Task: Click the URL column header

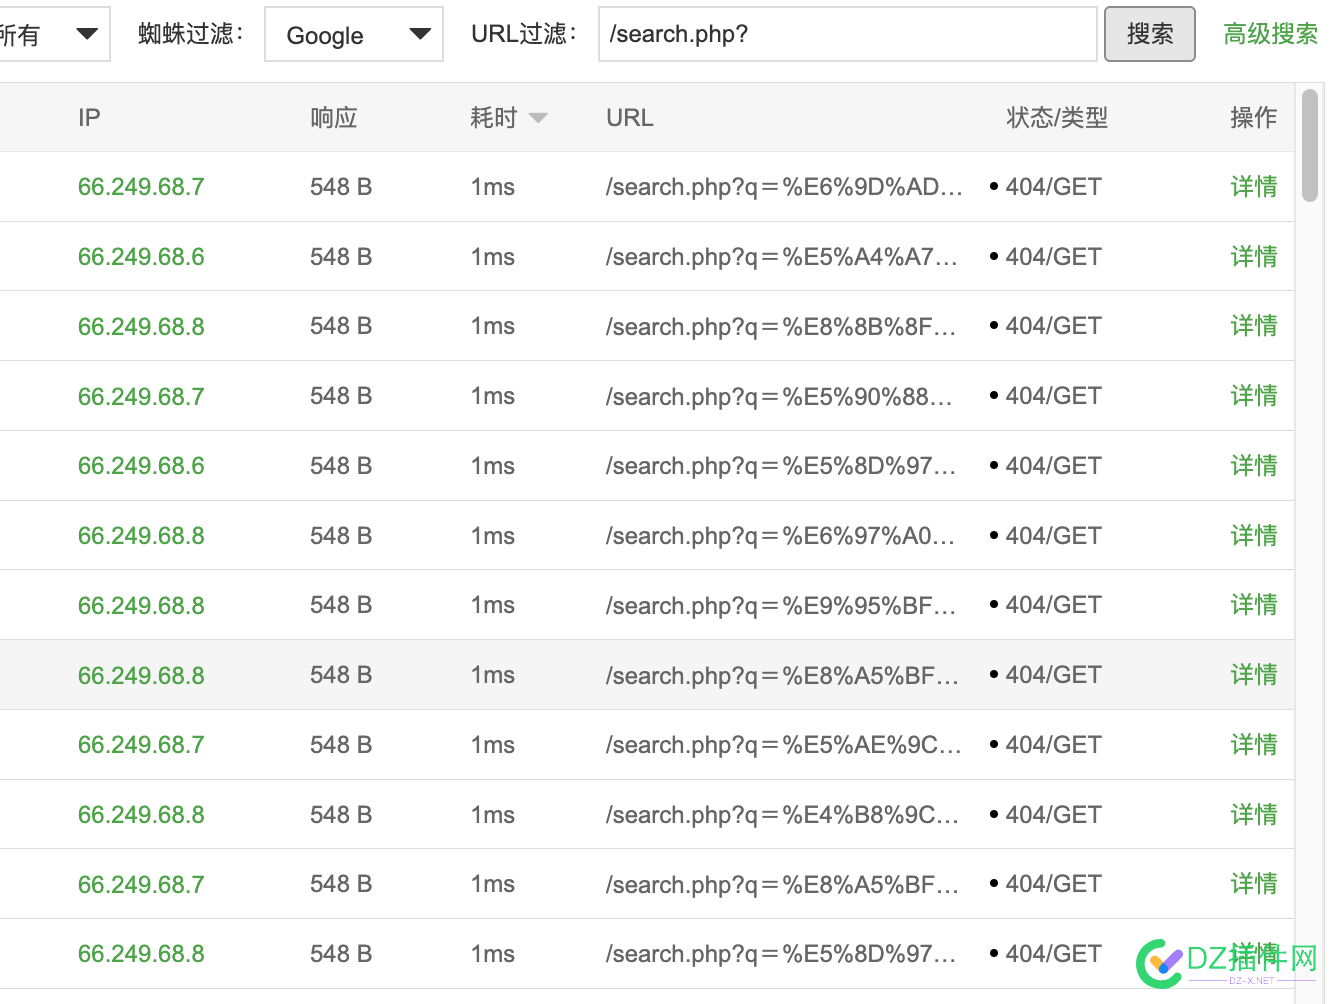Action: point(630,118)
